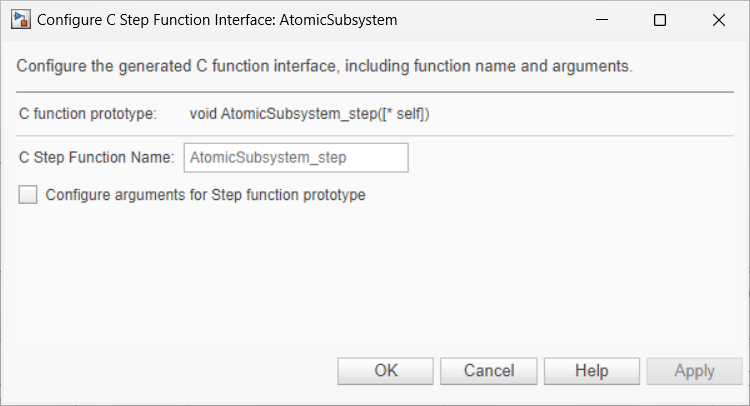Screen dimensions: 750x406
Task: Enable Configure arguments for Step function prototype checkbox
Action: click(x=28, y=195)
